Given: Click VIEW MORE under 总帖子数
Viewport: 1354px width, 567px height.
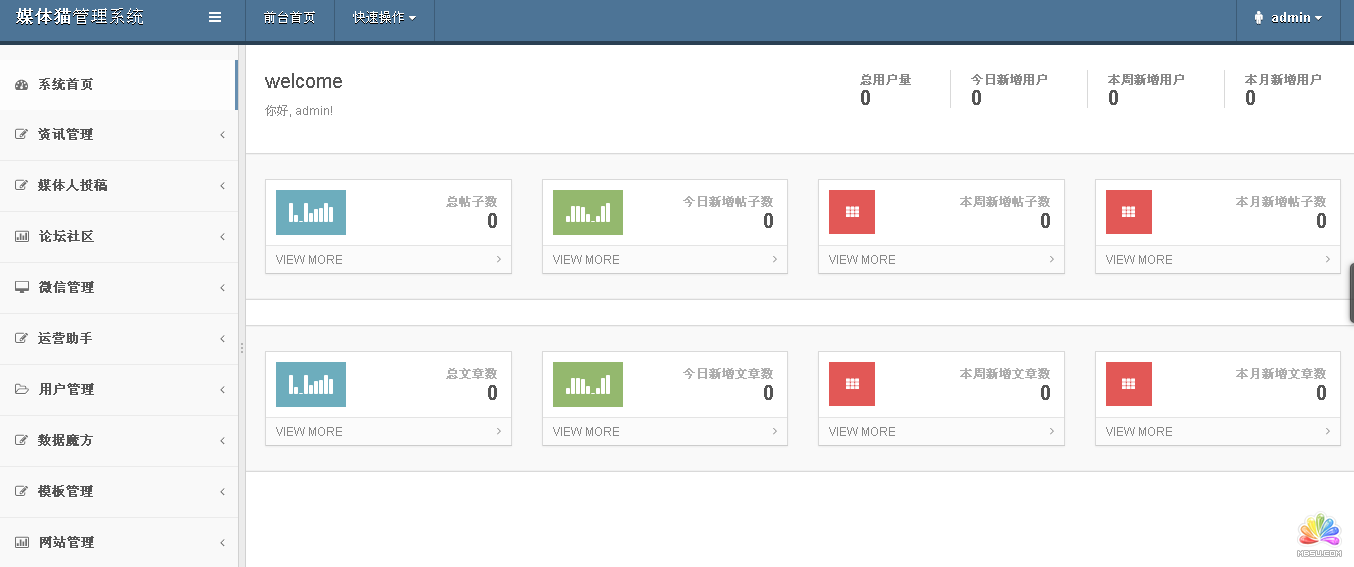Looking at the screenshot, I should click(309, 260).
